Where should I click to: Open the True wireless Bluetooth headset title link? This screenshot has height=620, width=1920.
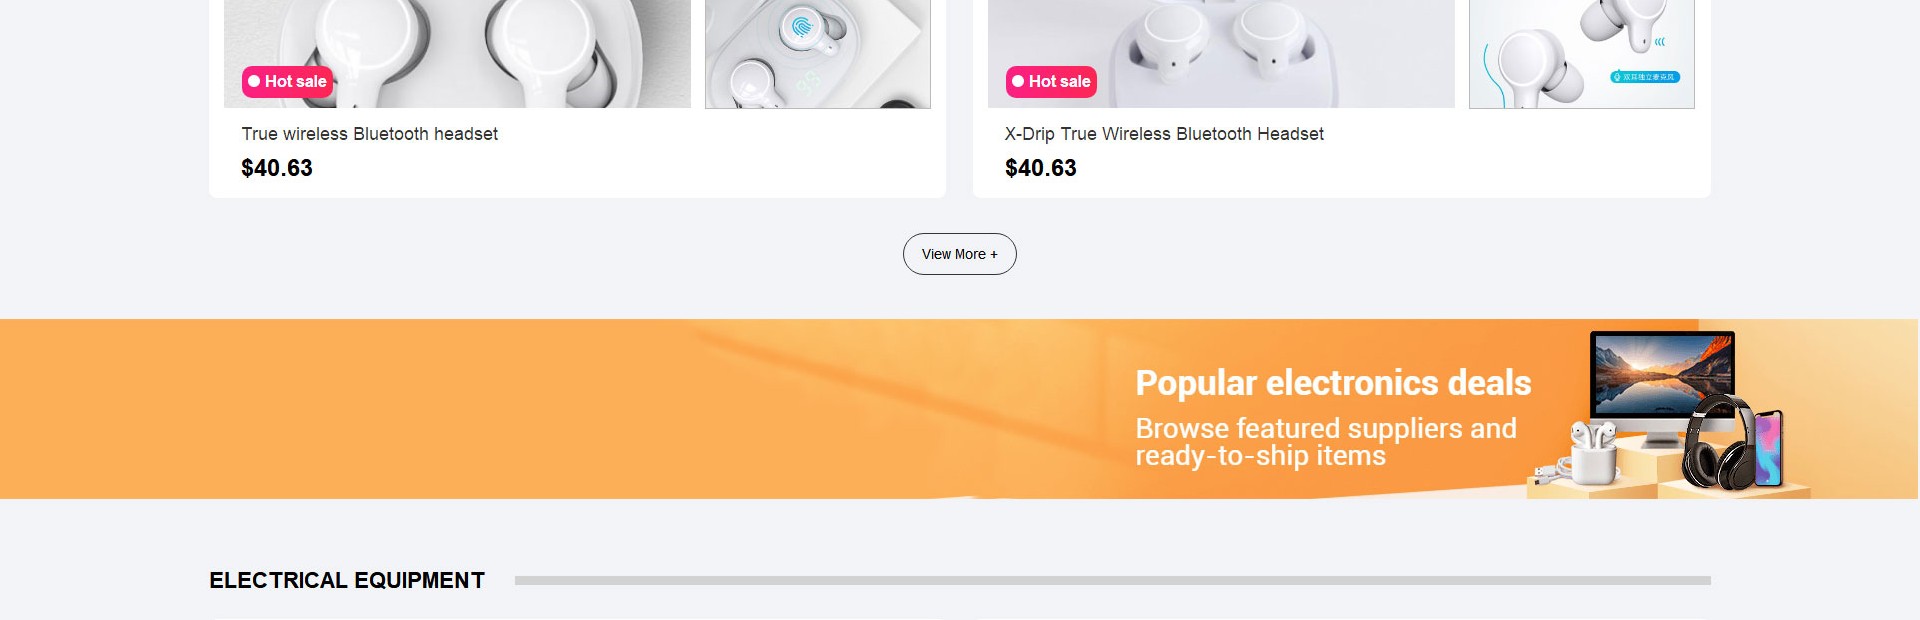[x=369, y=134]
